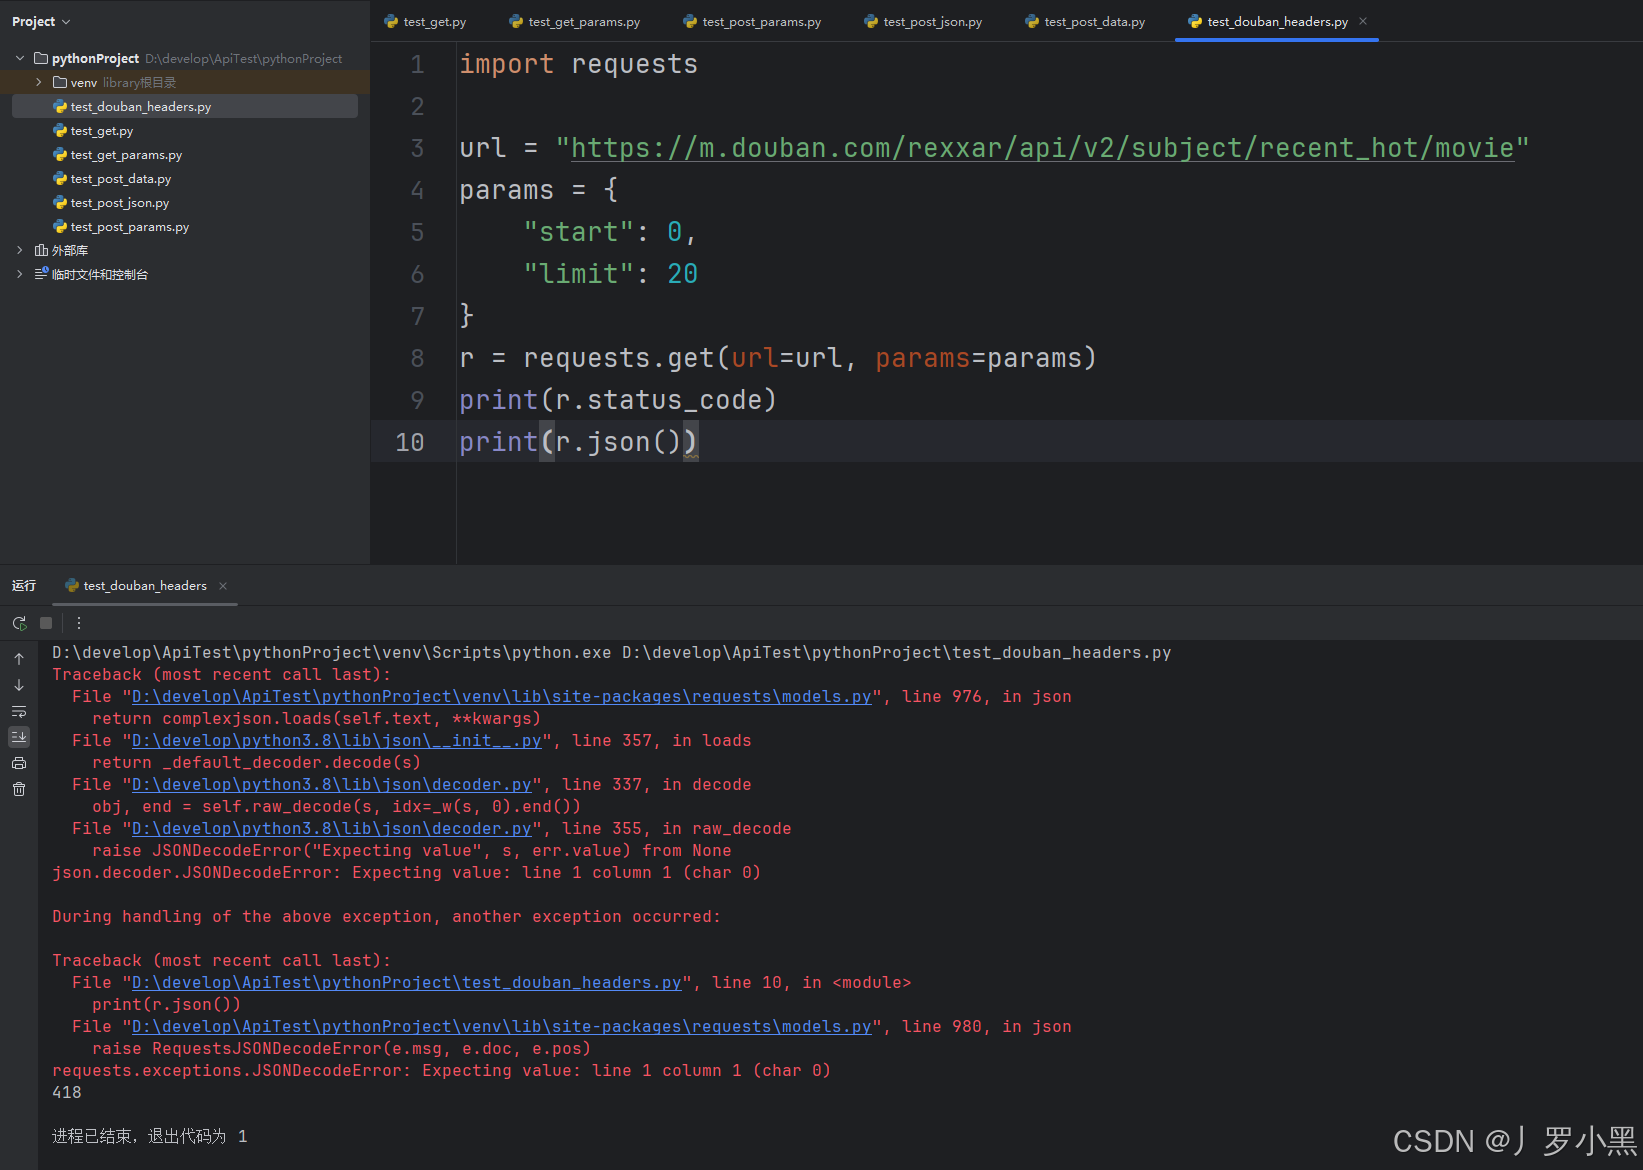Switch to the test_get.py tab
This screenshot has height=1170, width=1643.
[425, 21]
